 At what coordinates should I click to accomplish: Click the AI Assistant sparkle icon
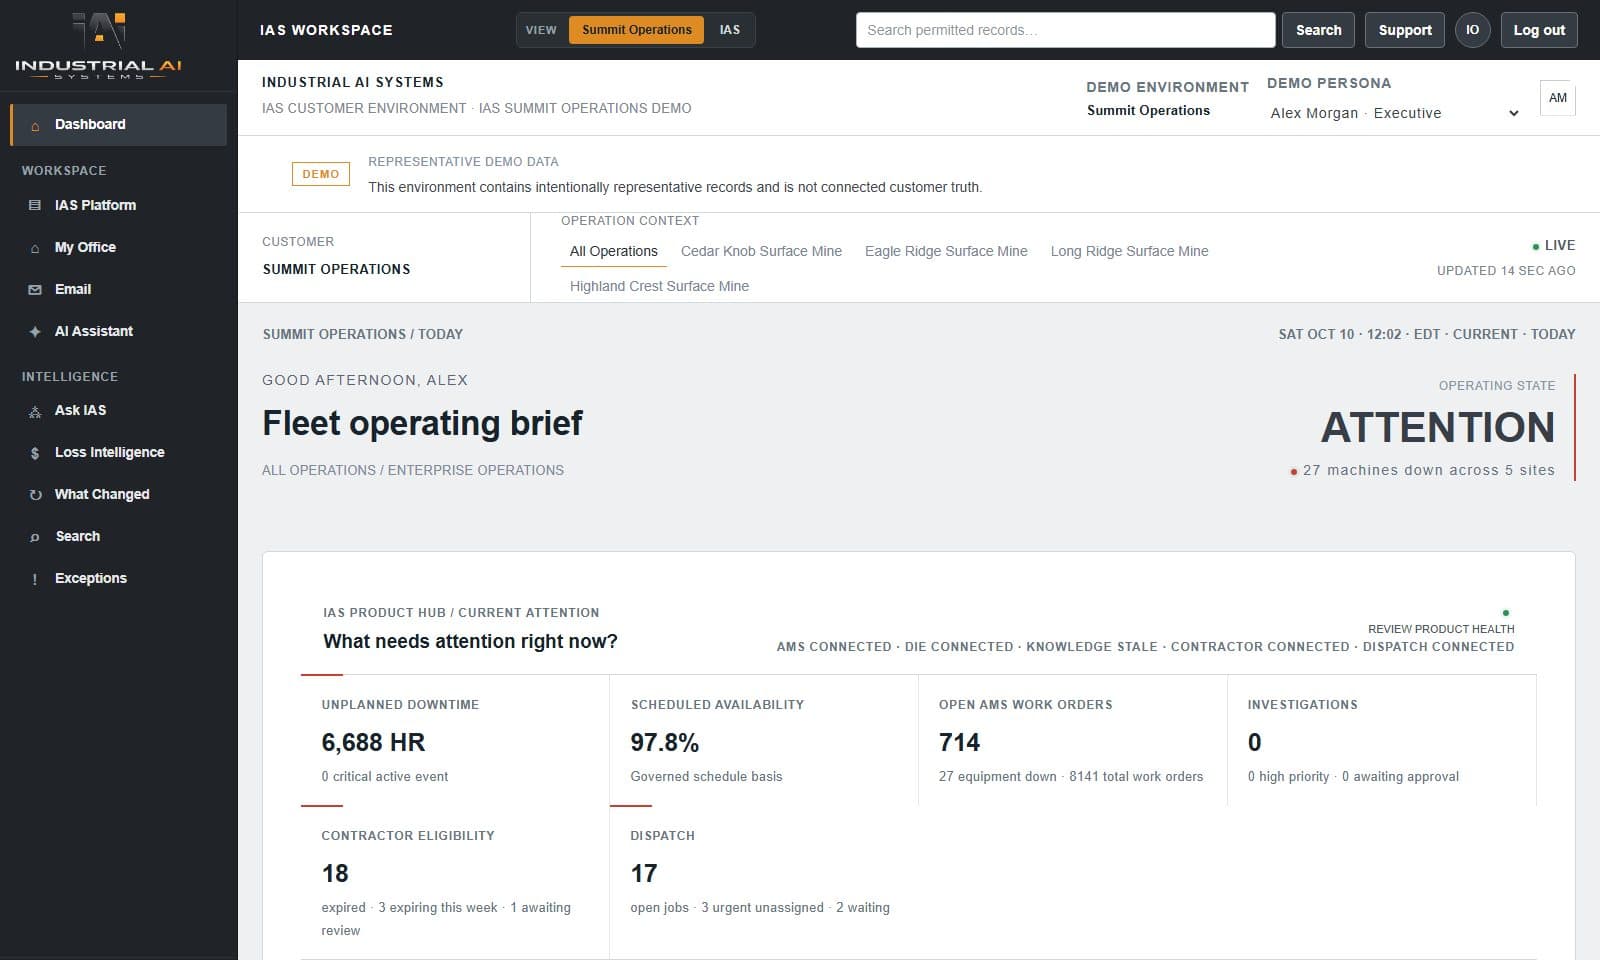click(35, 332)
